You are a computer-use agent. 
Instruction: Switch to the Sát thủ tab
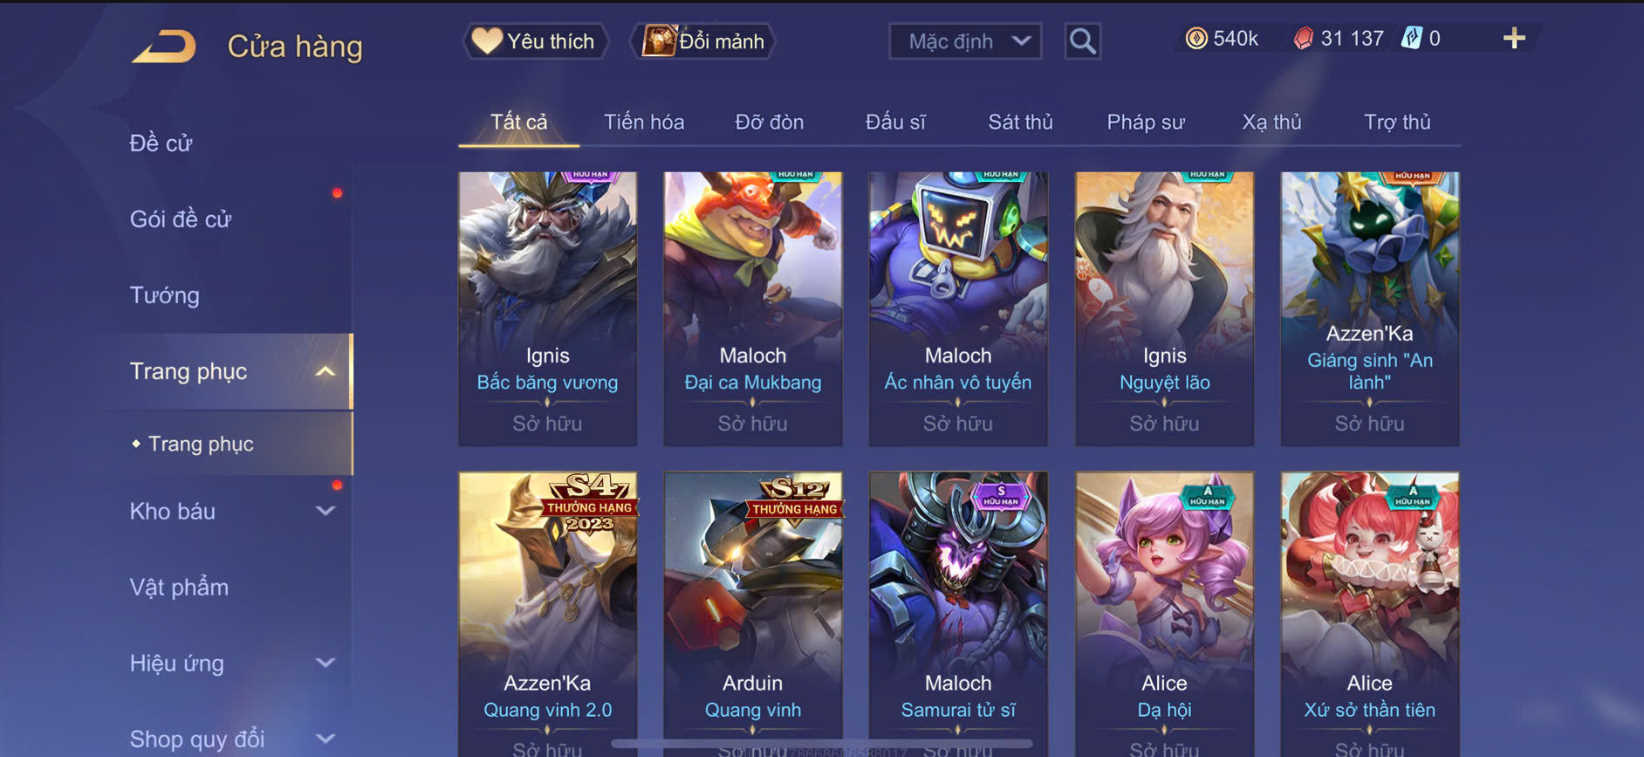click(1020, 122)
